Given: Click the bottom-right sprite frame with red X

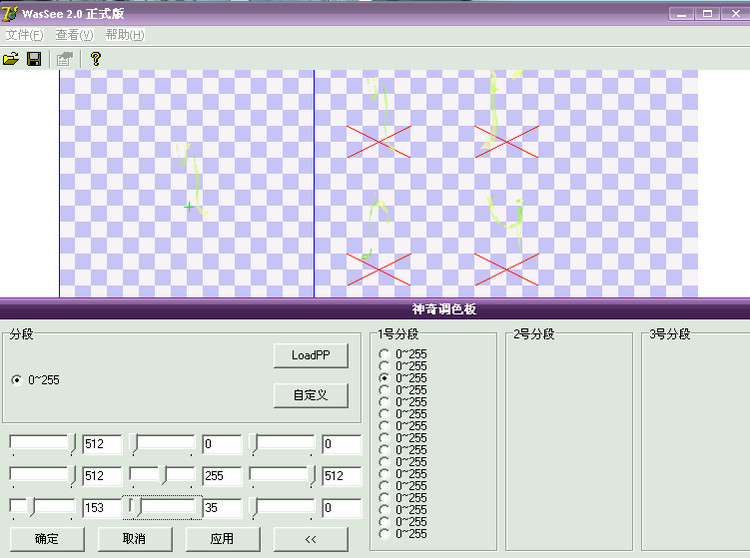Looking at the screenshot, I should click(507, 270).
